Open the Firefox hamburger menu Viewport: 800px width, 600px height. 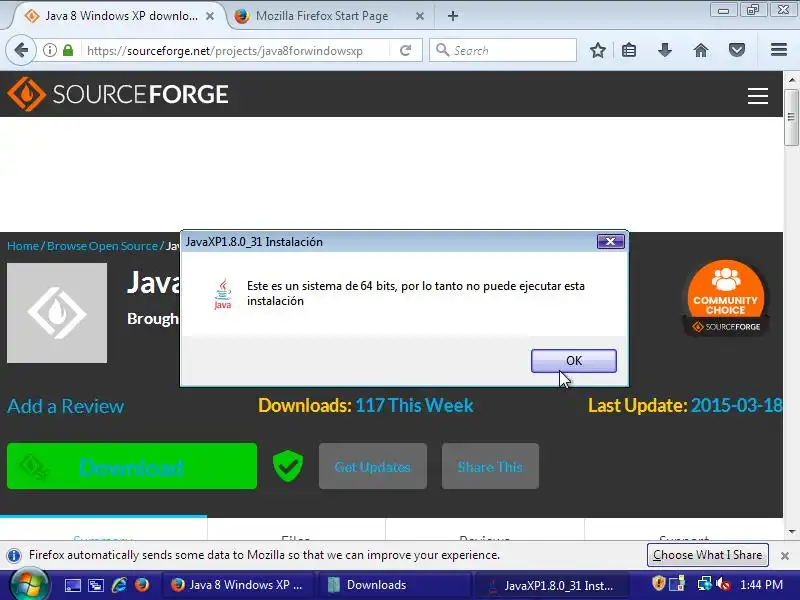pos(779,49)
